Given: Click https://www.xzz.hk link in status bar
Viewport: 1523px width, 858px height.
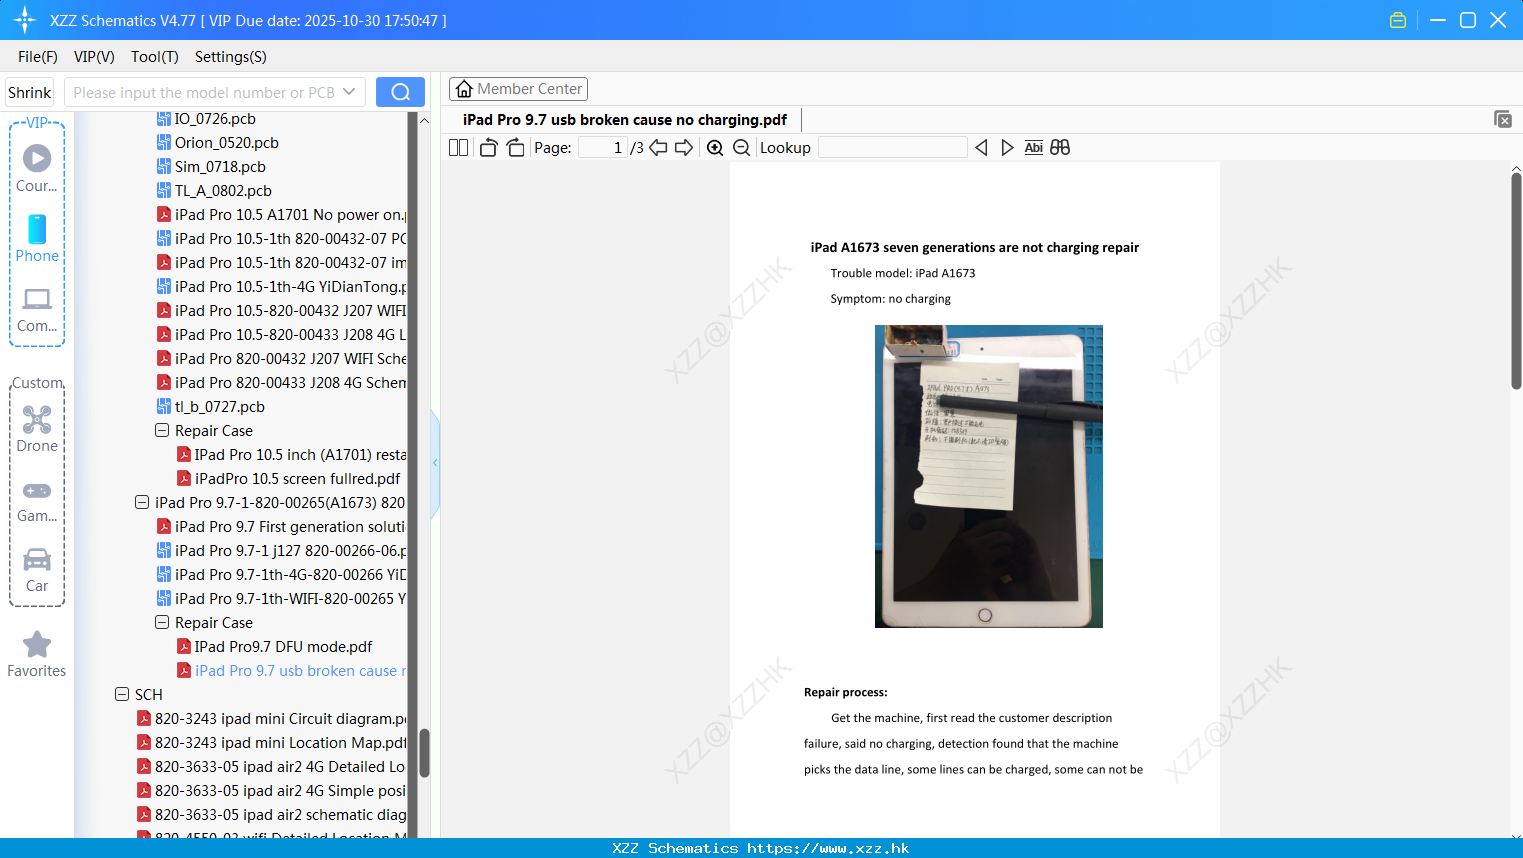Looking at the screenshot, I should click(x=828, y=848).
